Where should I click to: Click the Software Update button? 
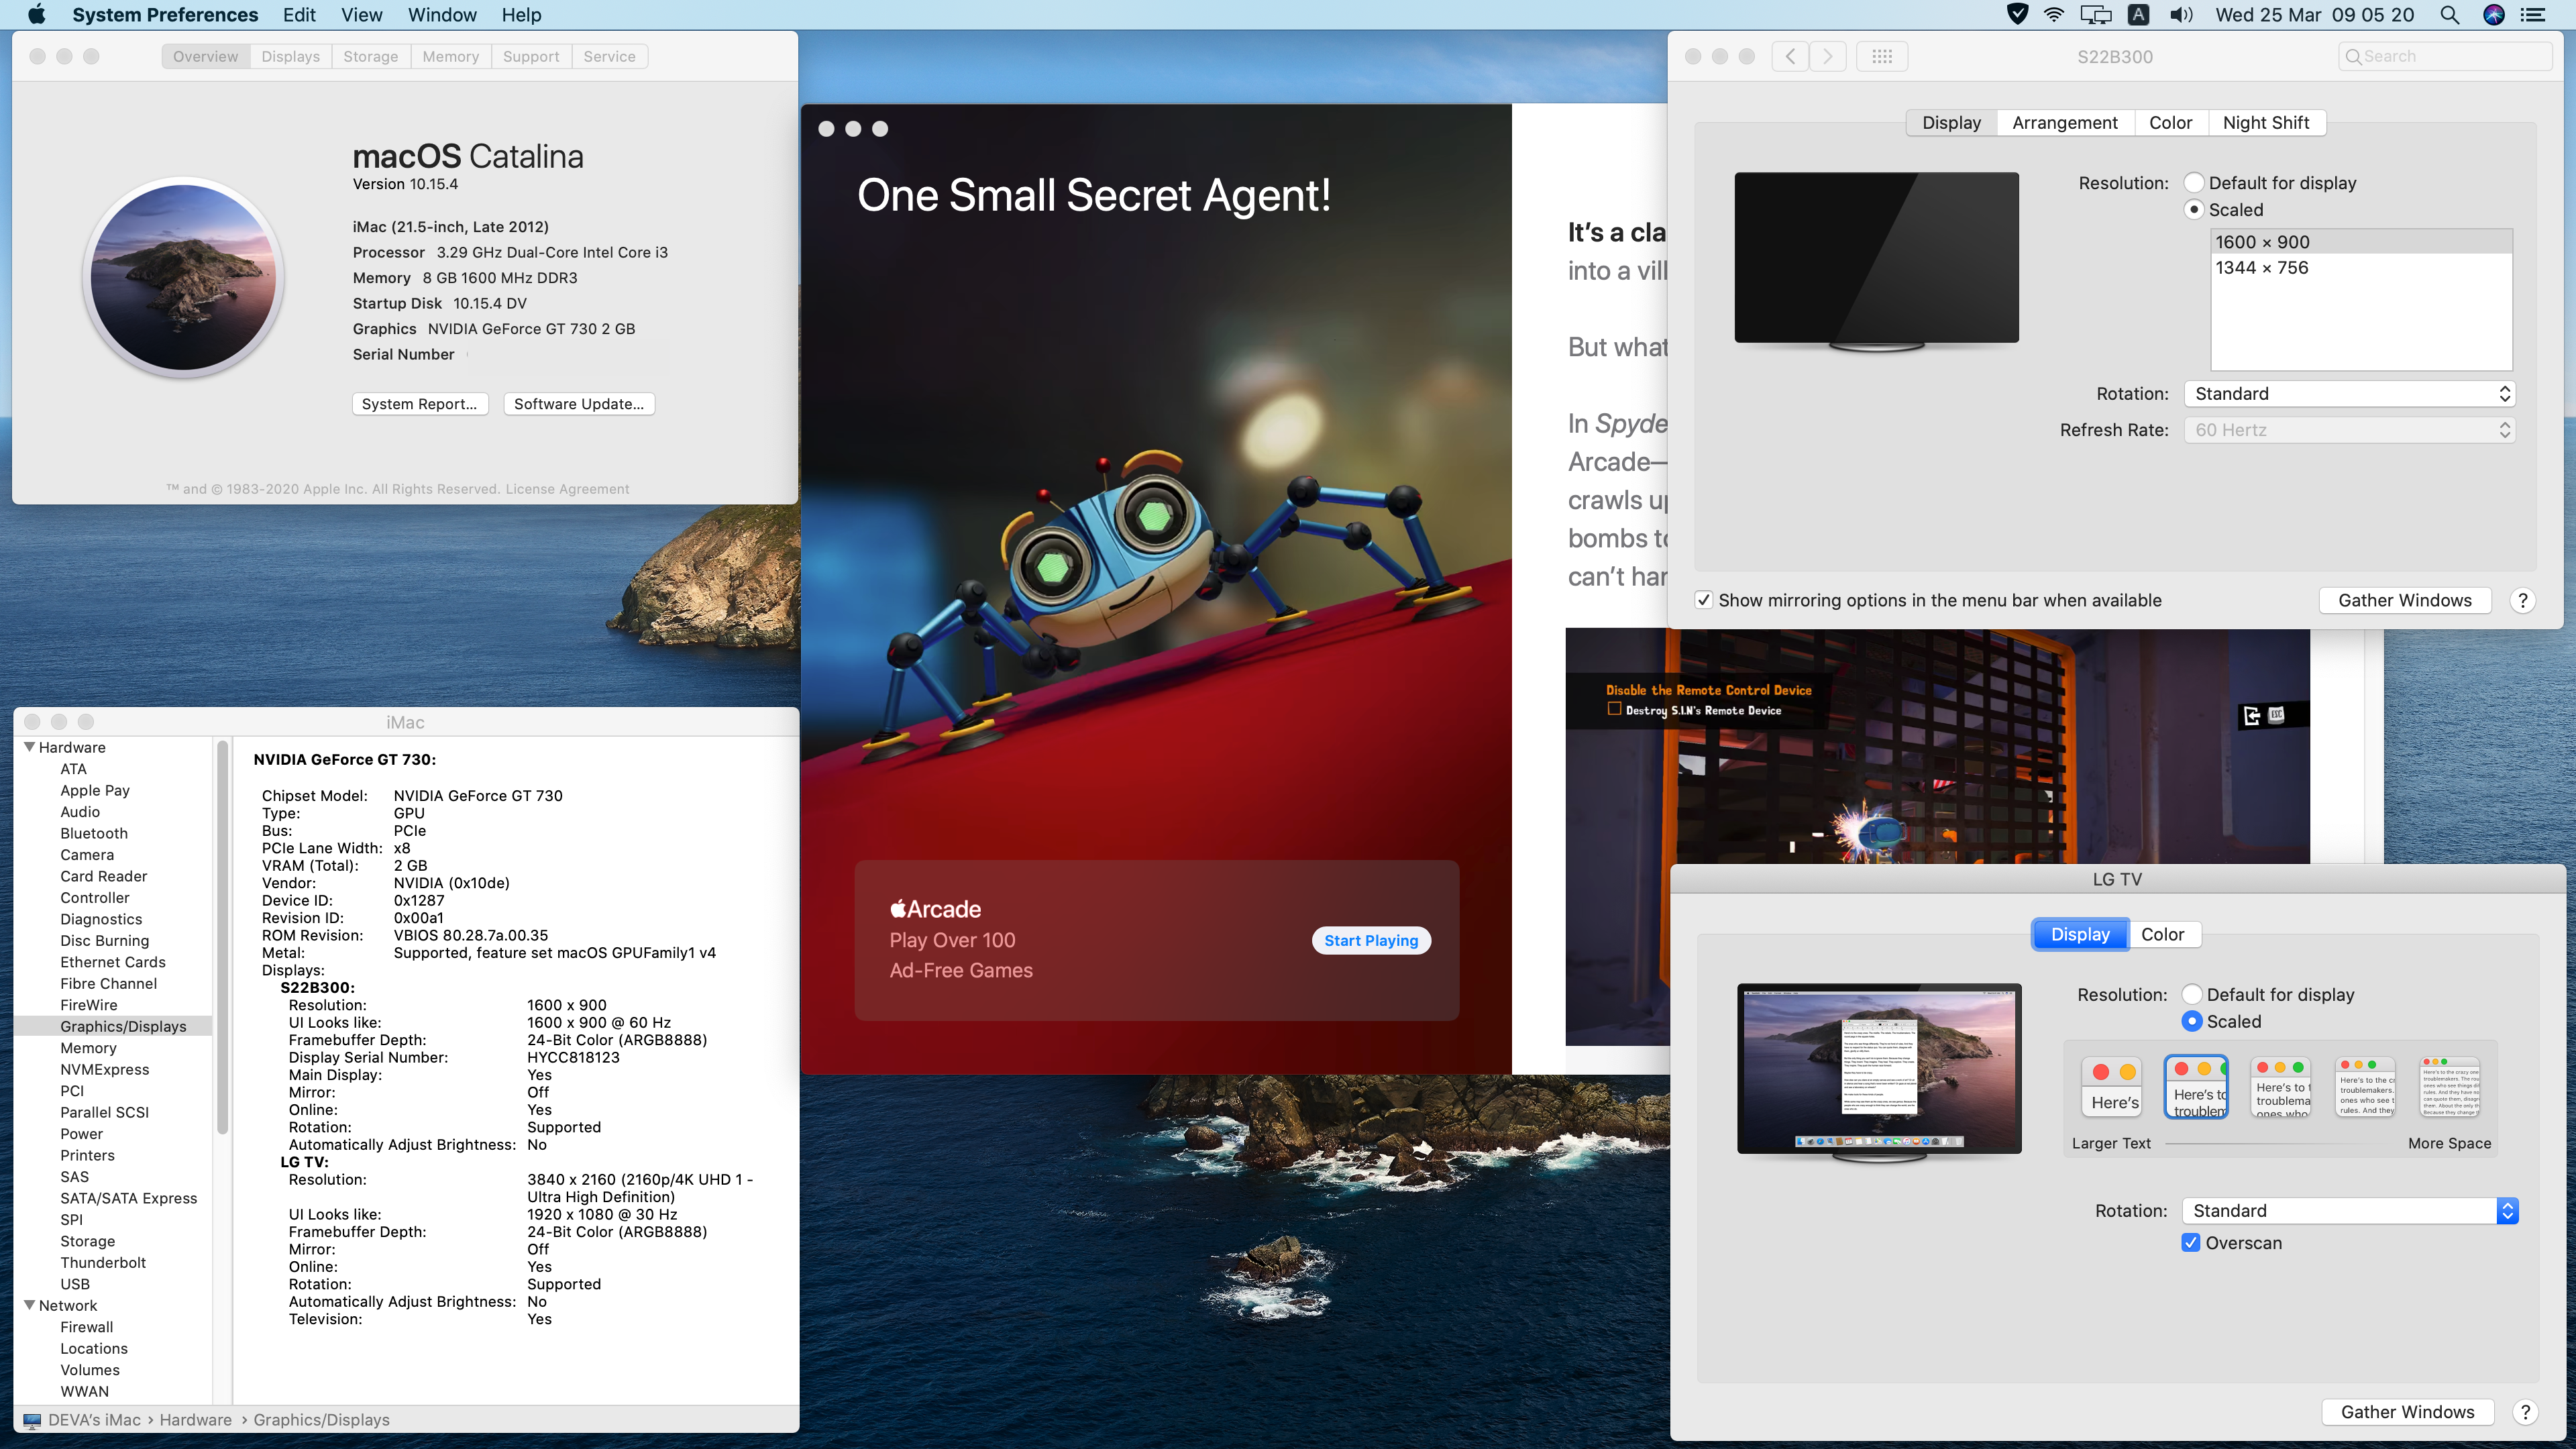(x=579, y=404)
